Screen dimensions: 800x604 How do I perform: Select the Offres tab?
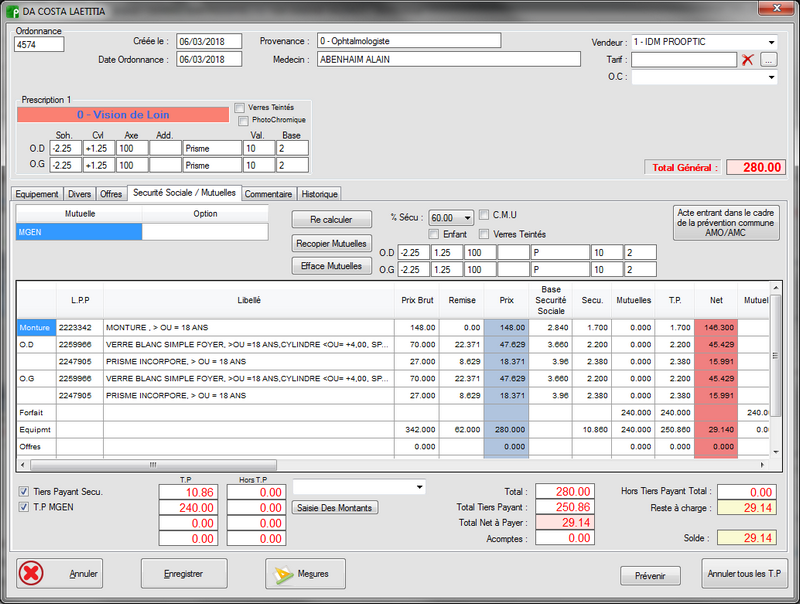point(111,194)
